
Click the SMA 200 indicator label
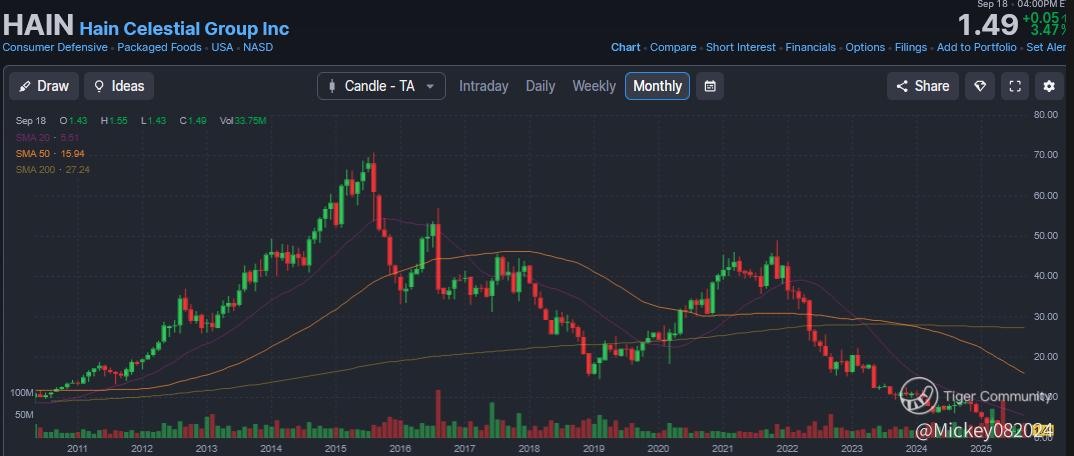[x=53, y=169]
